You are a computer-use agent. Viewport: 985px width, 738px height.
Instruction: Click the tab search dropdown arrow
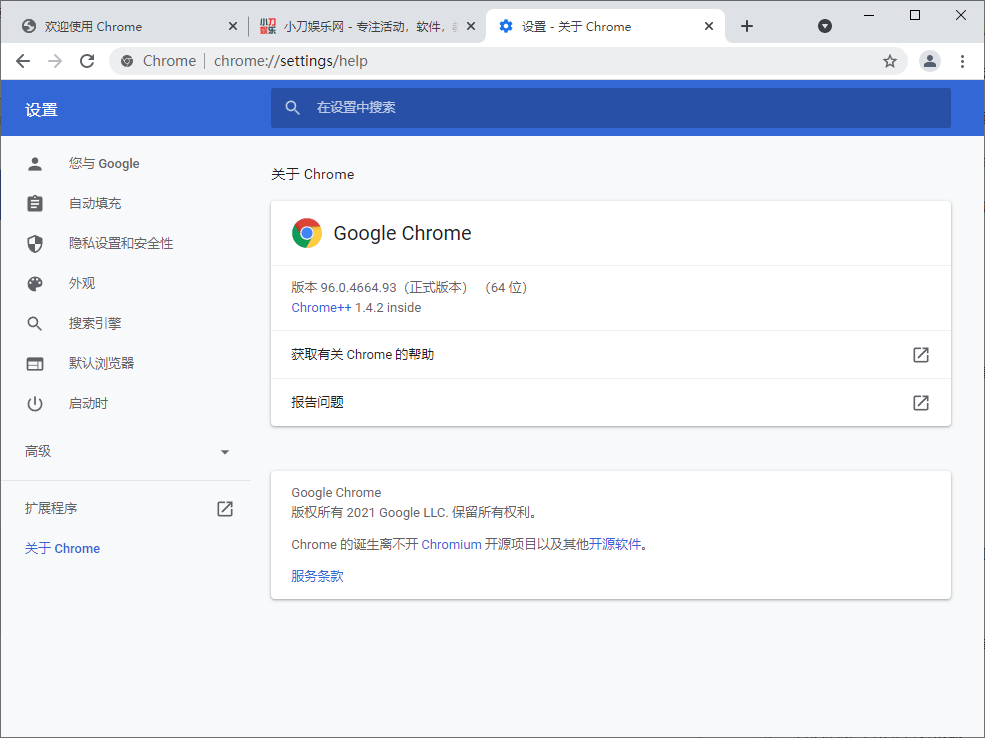pos(825,26)
